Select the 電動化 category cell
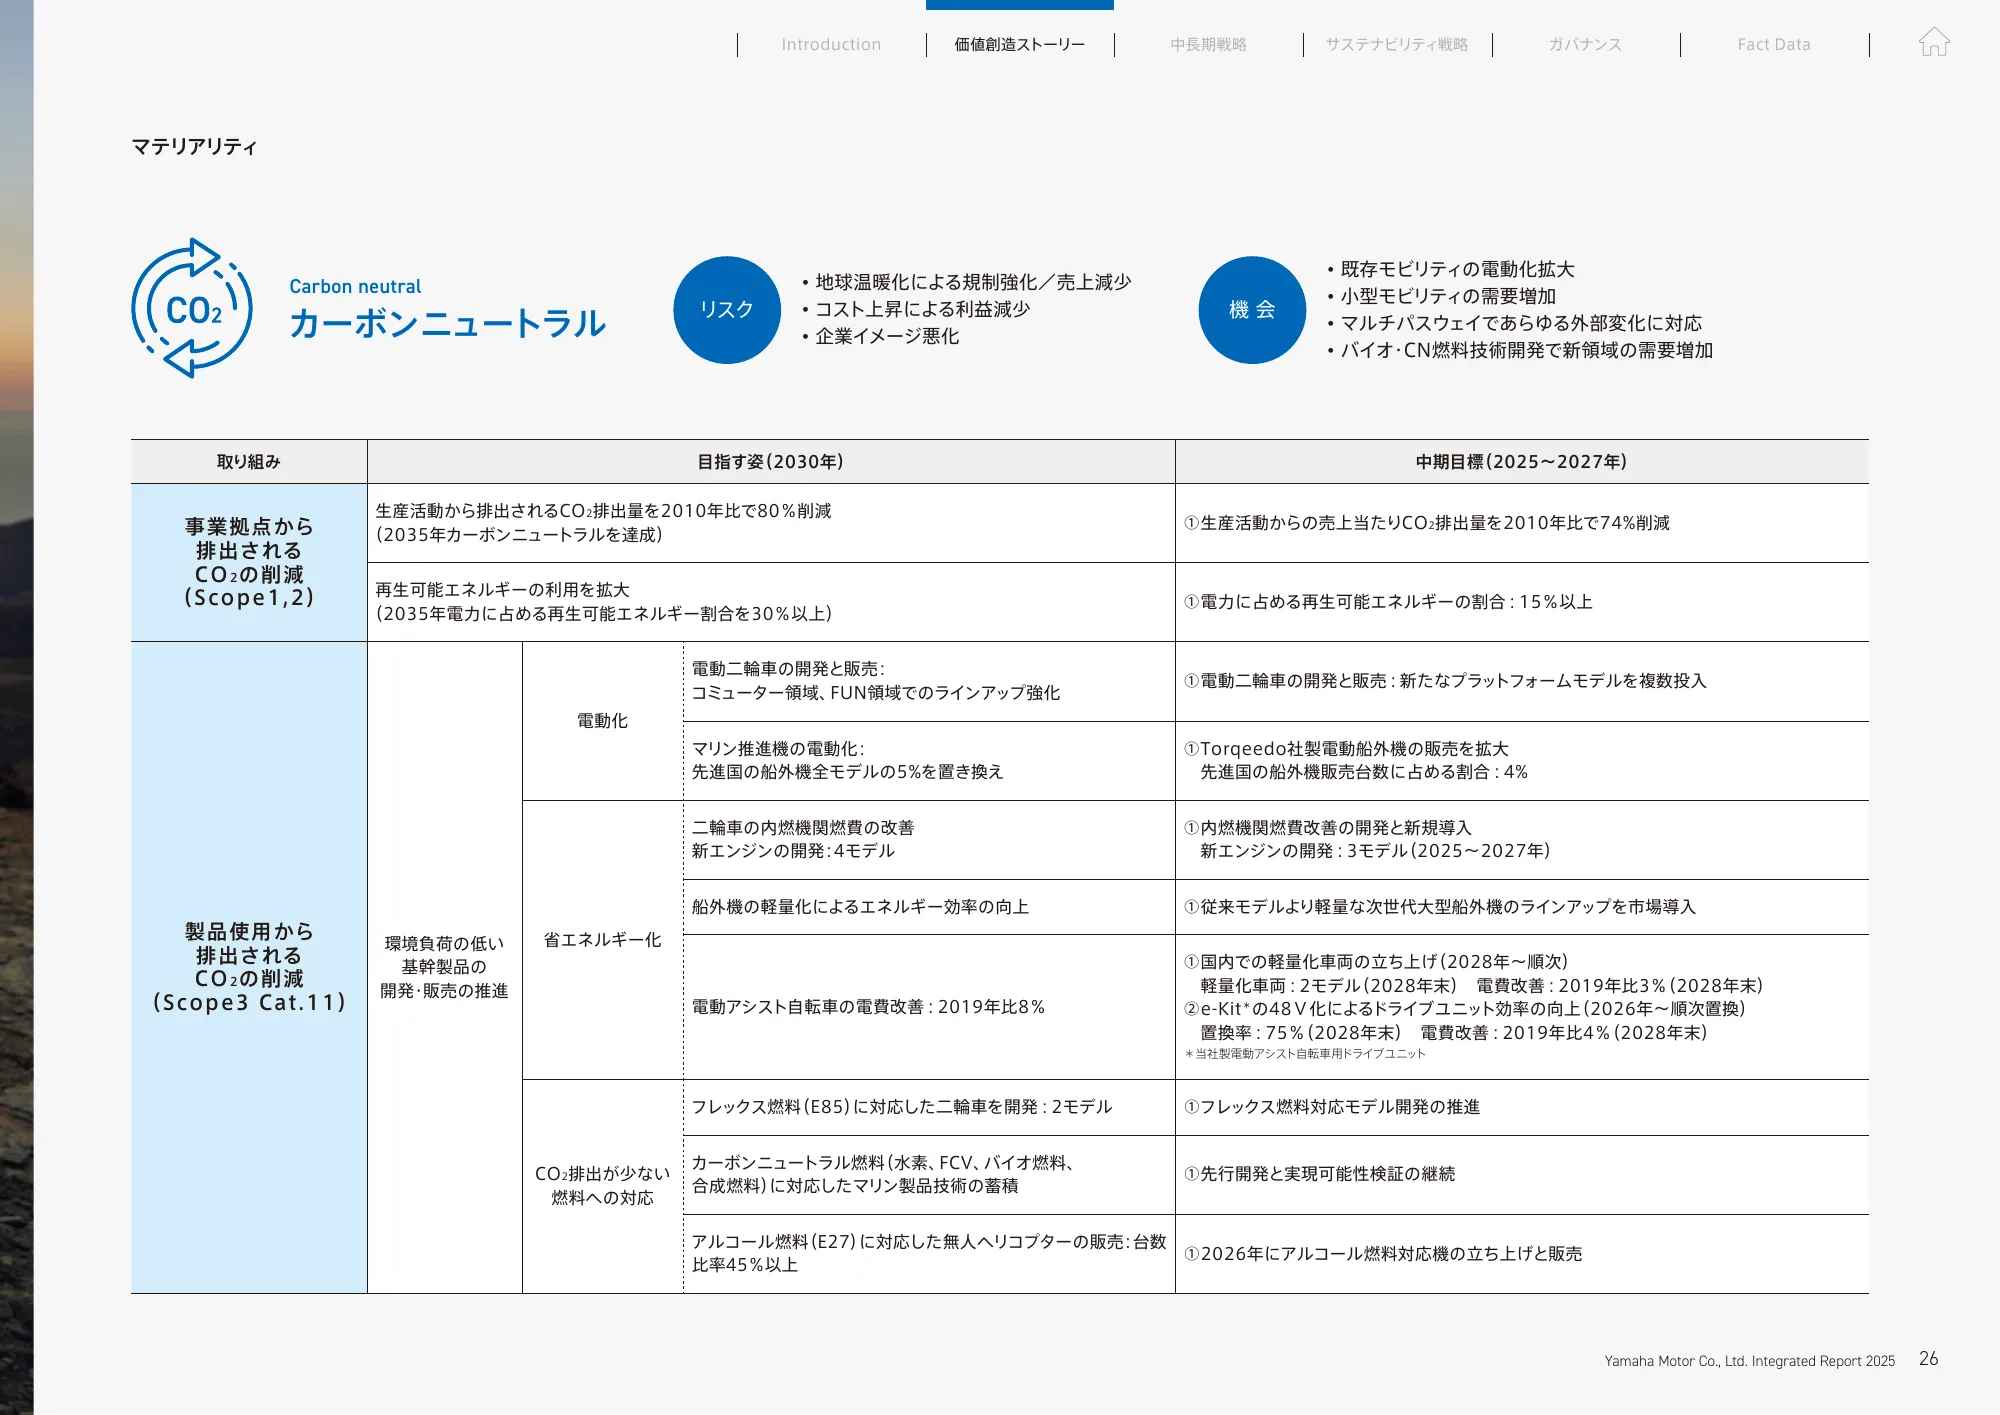This screenshot has height=1415, width=2000. pos(601,719)
